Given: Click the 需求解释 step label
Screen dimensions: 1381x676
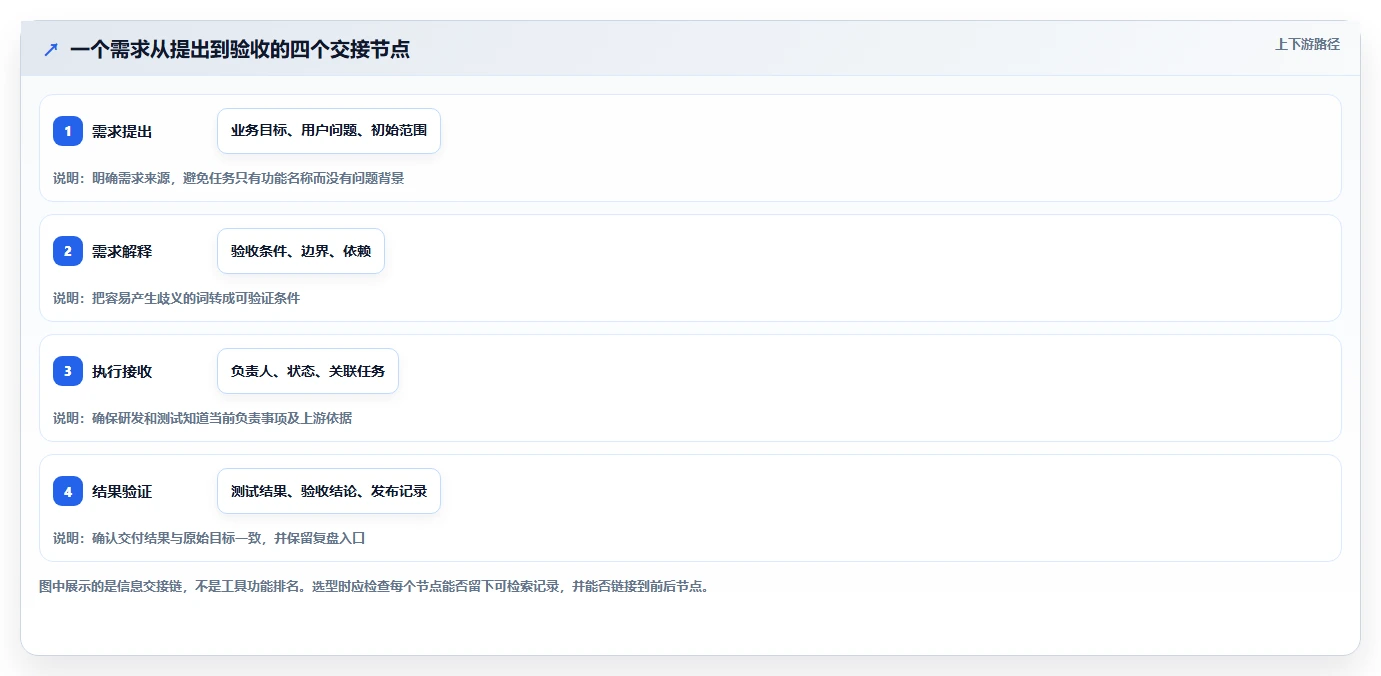Looking at the screenshot, I should pyautogui.click(x=122, y=252).
